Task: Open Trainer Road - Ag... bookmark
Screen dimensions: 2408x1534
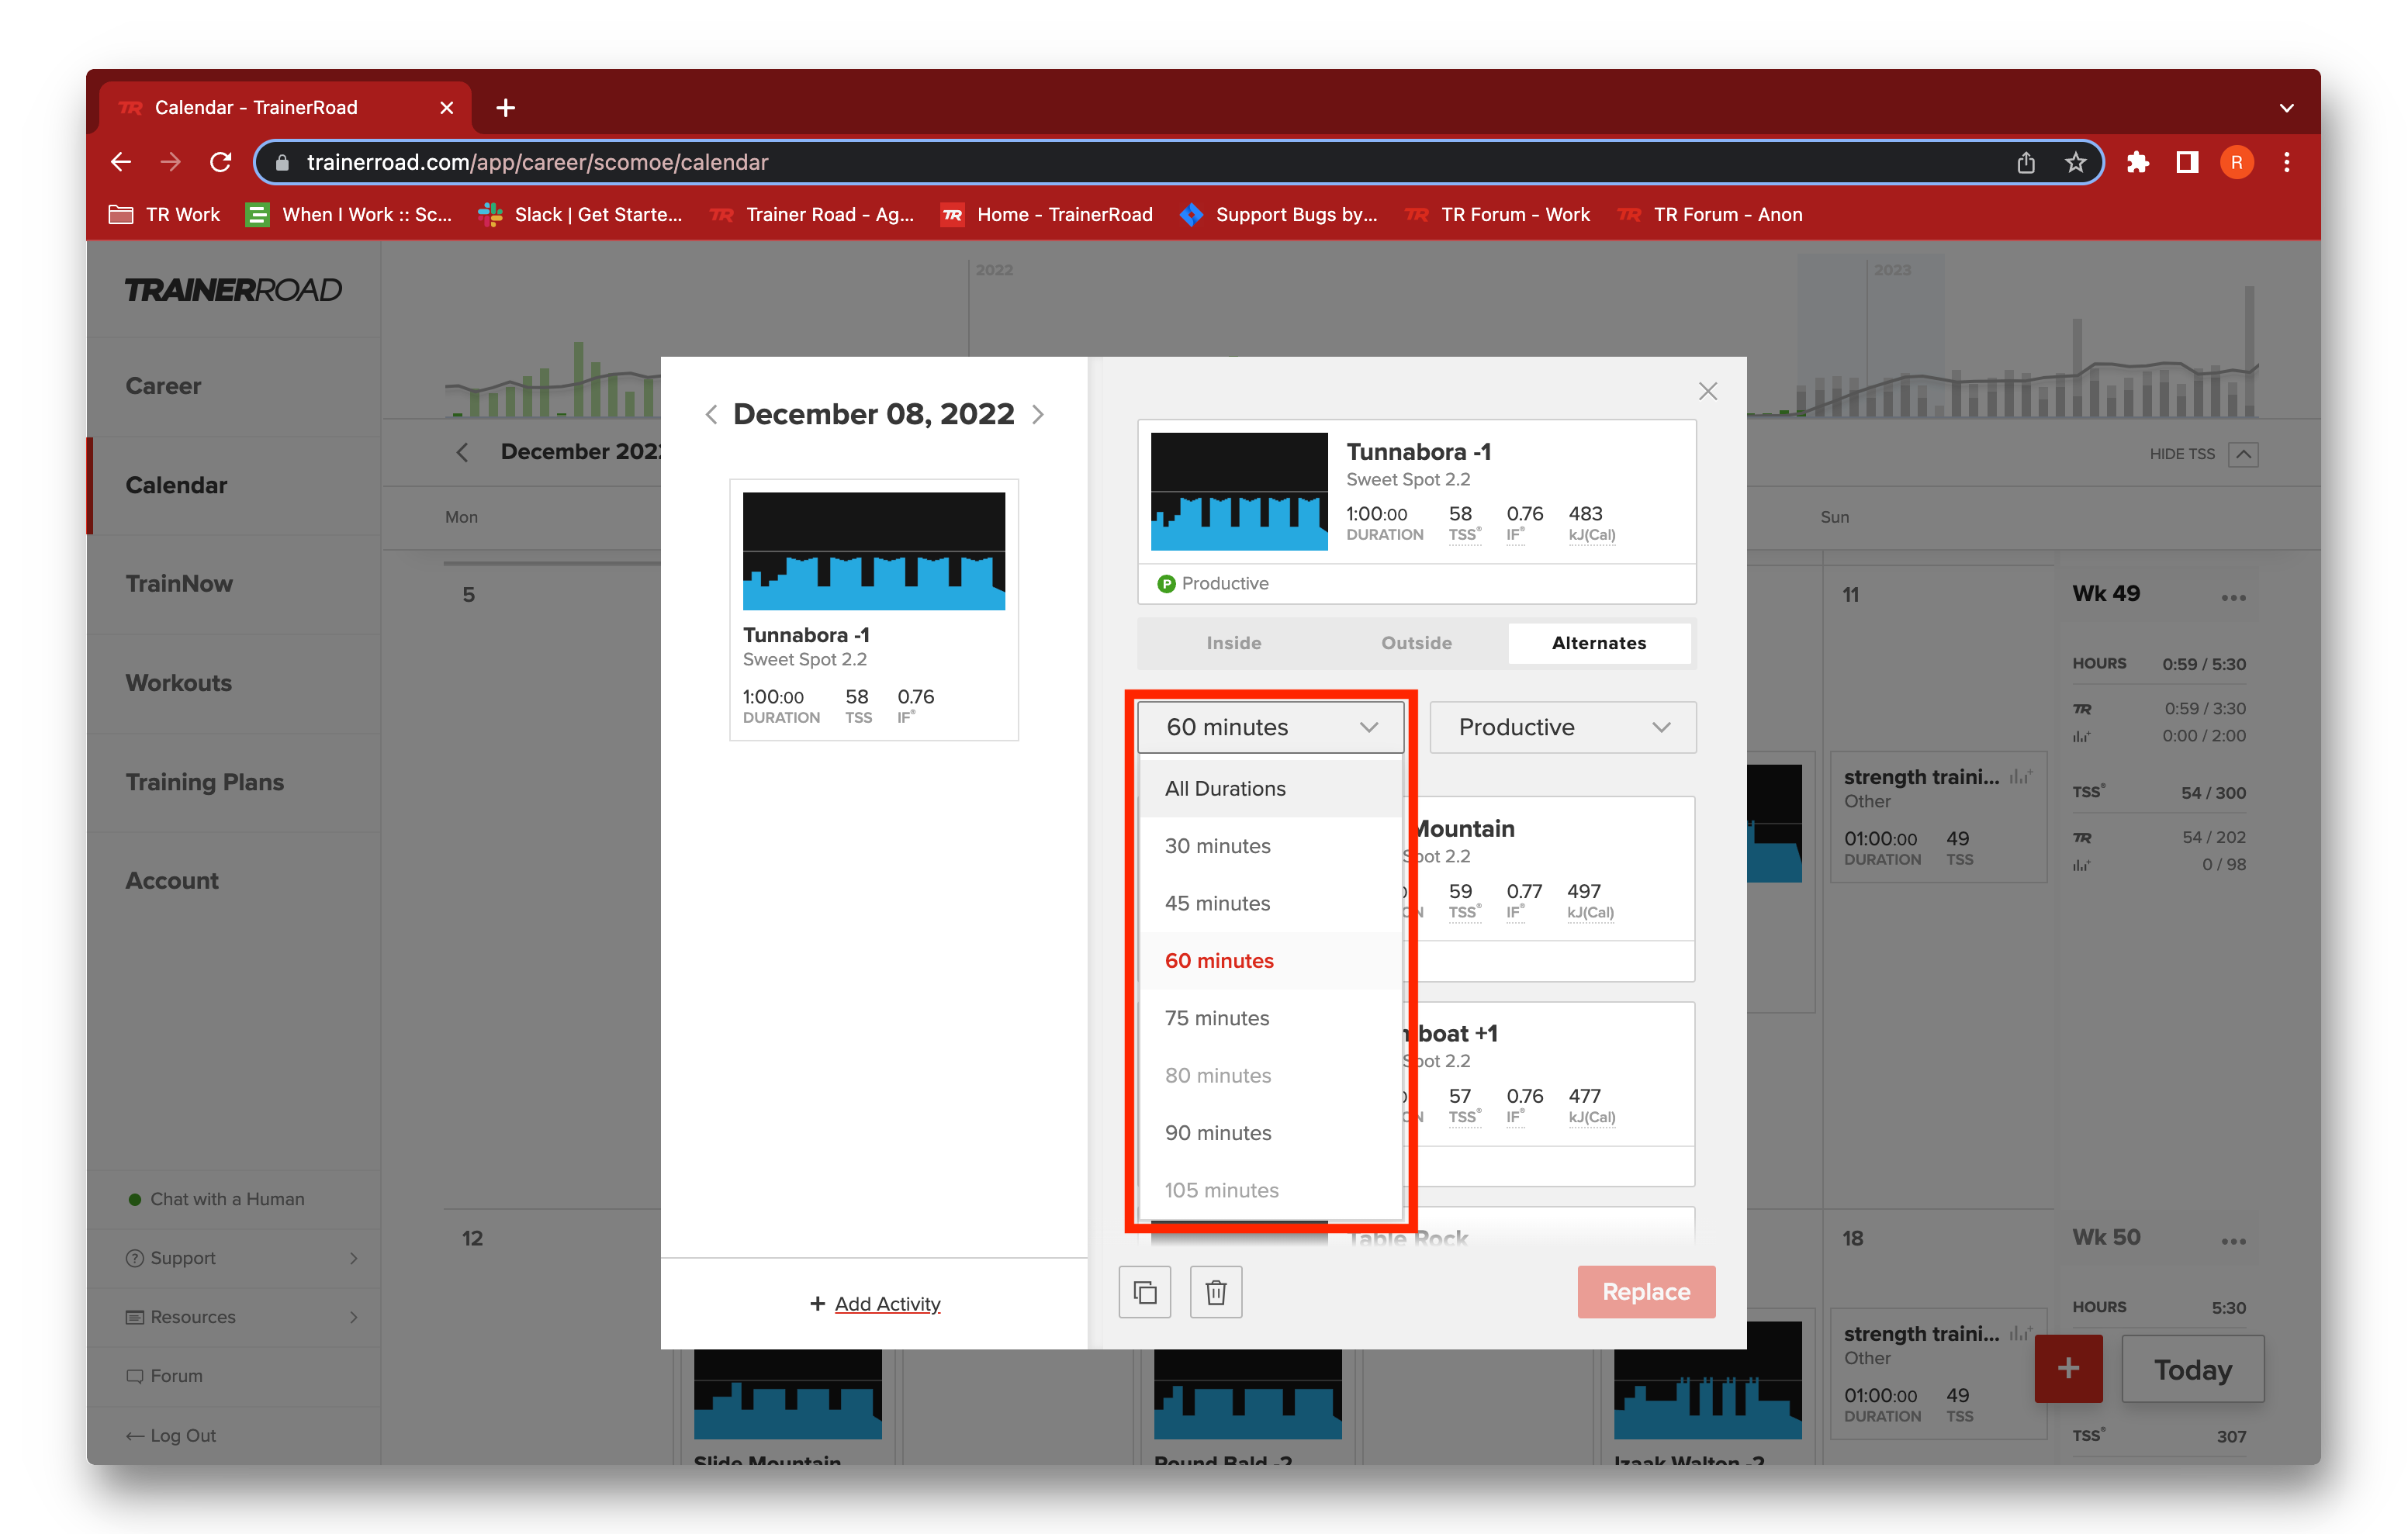Action: (813, 214)
